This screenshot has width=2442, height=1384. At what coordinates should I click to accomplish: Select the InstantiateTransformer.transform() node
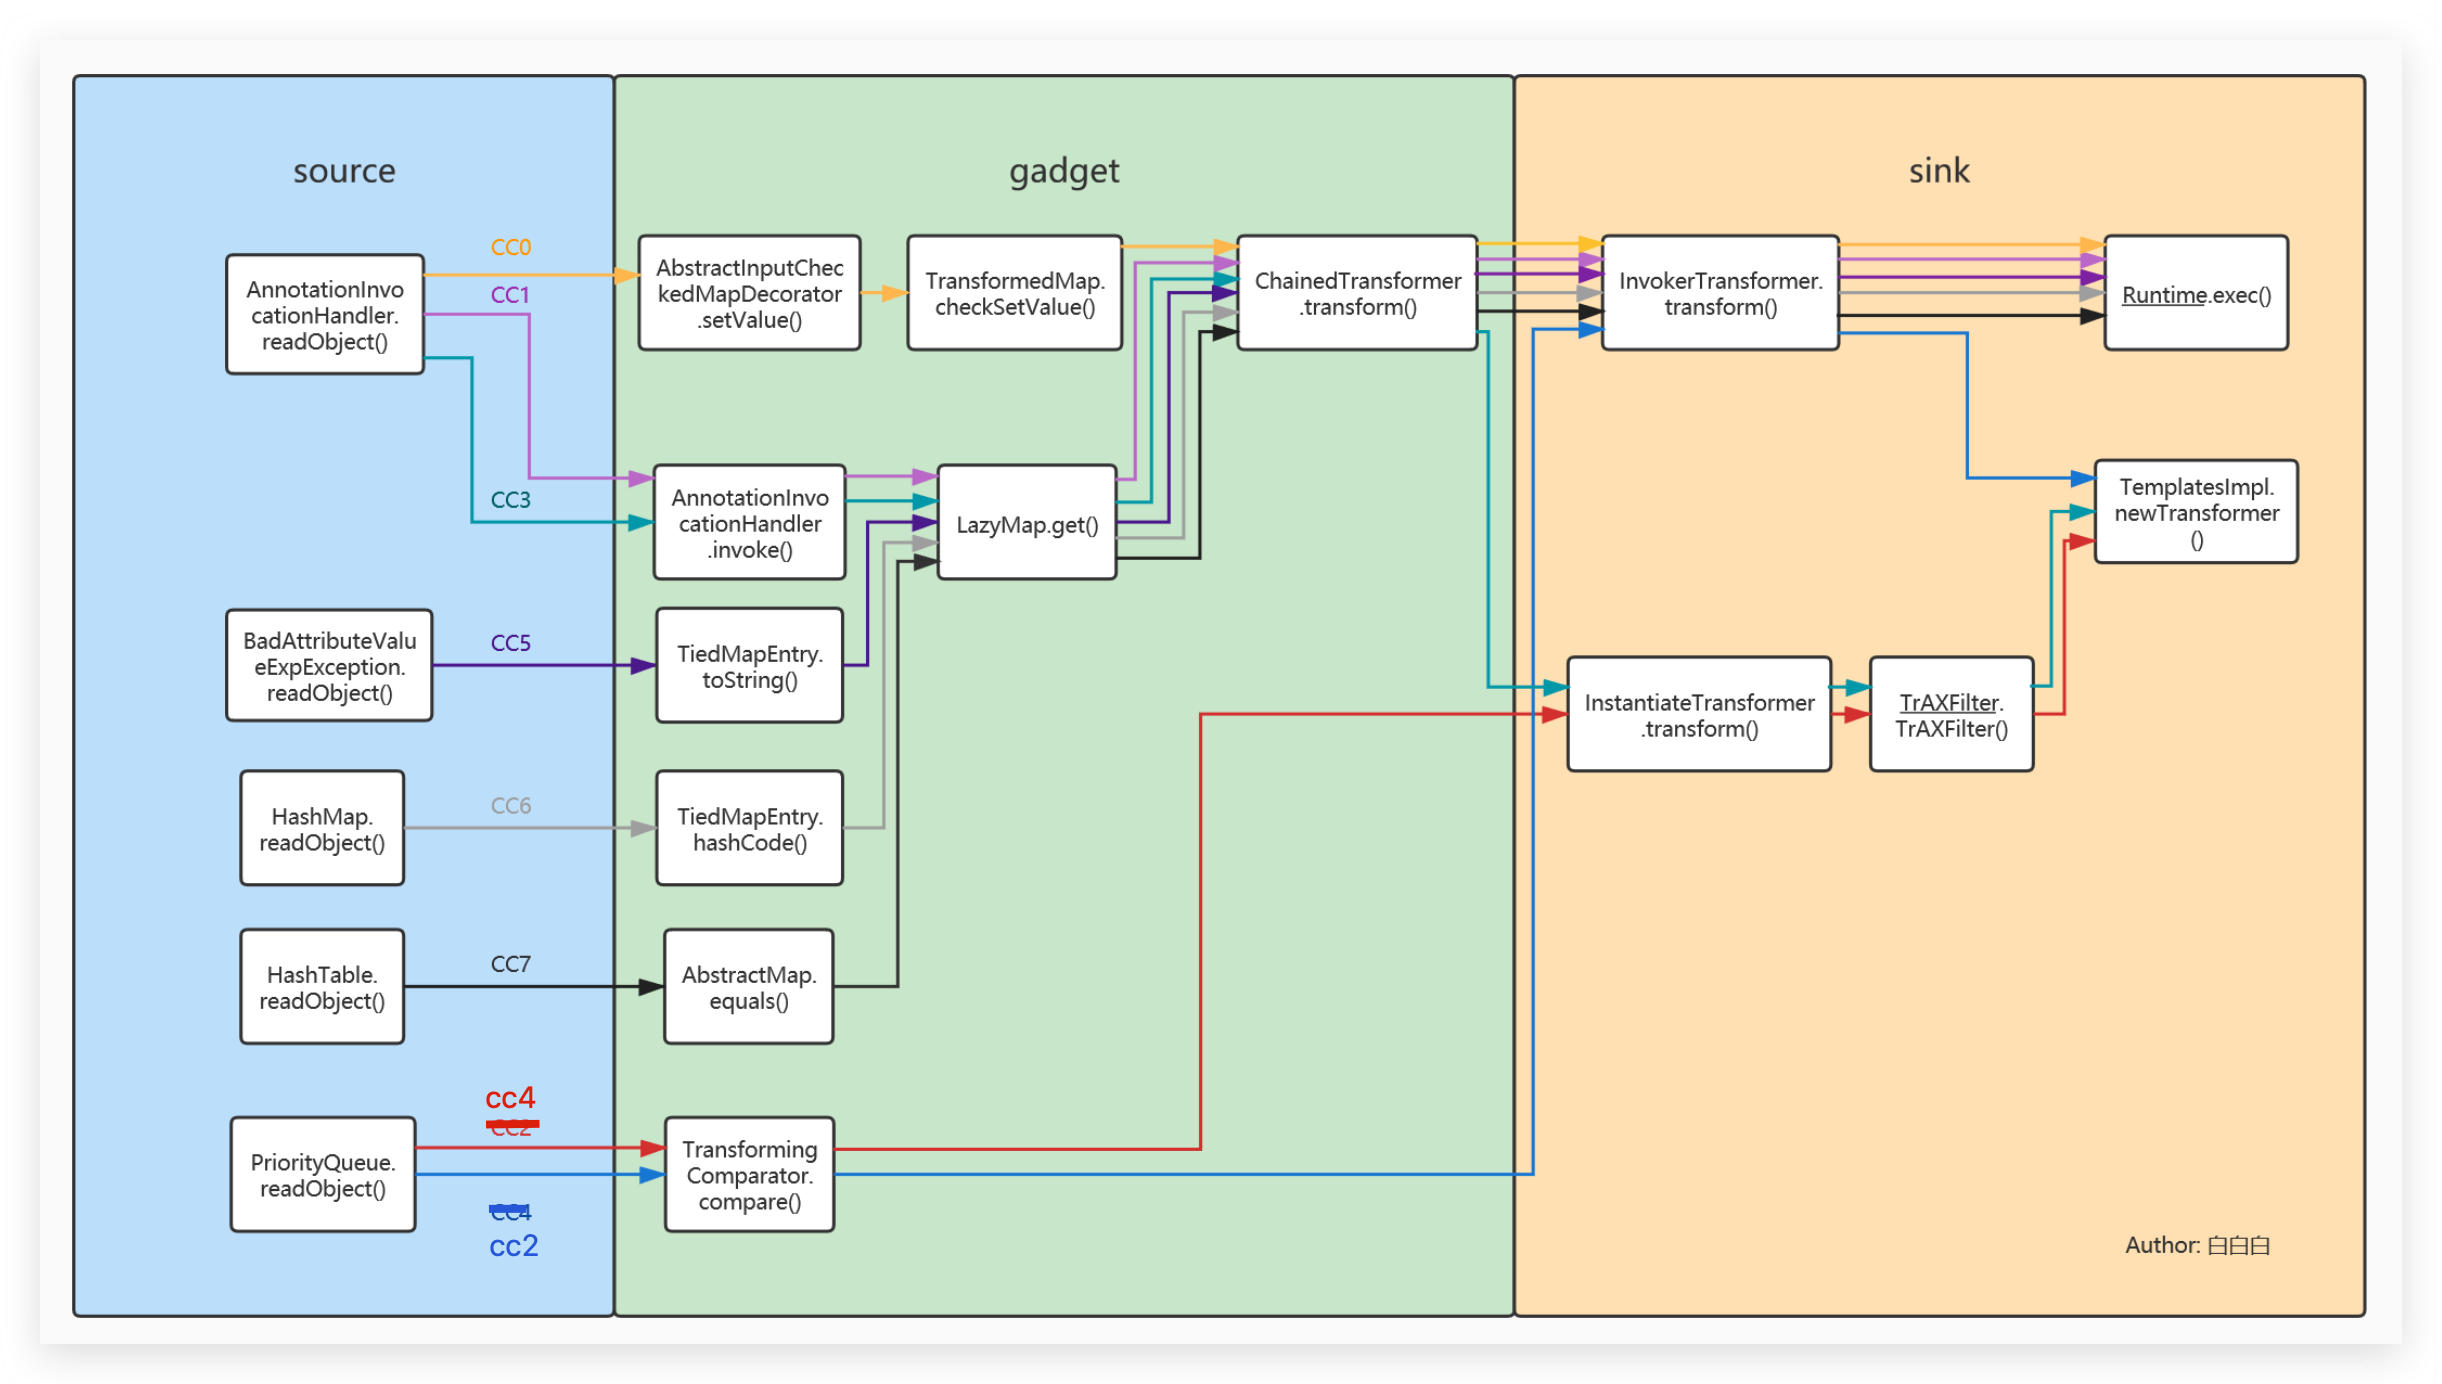[1699, 714]
